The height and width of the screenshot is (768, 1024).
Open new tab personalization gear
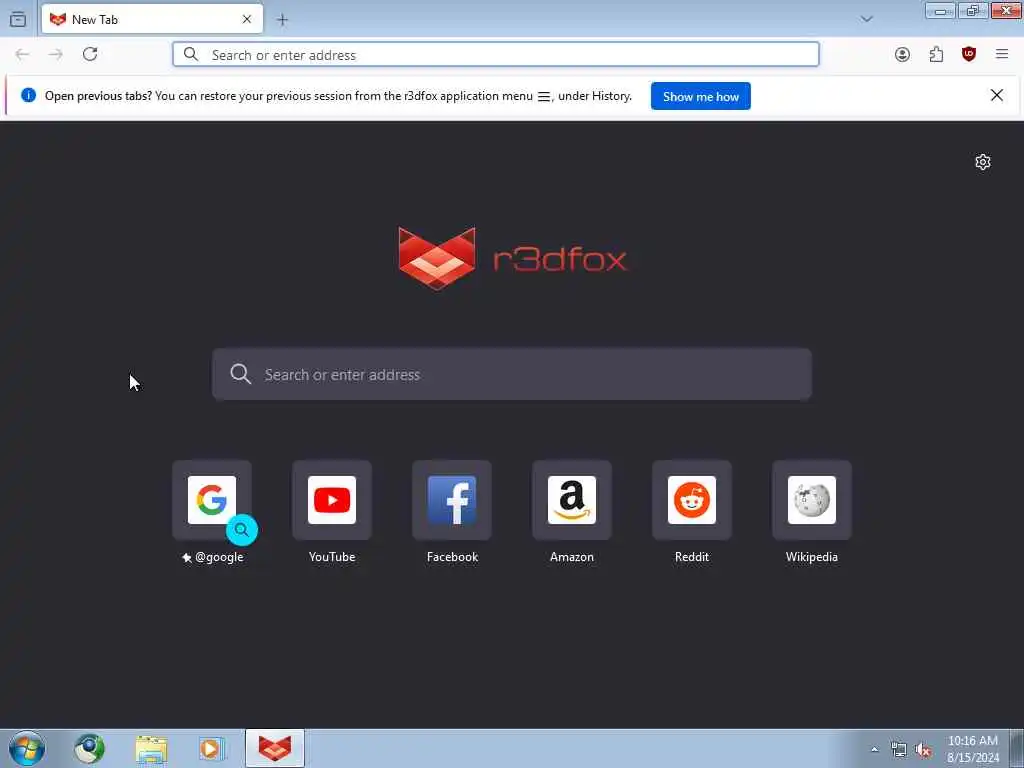pos(983,162)
